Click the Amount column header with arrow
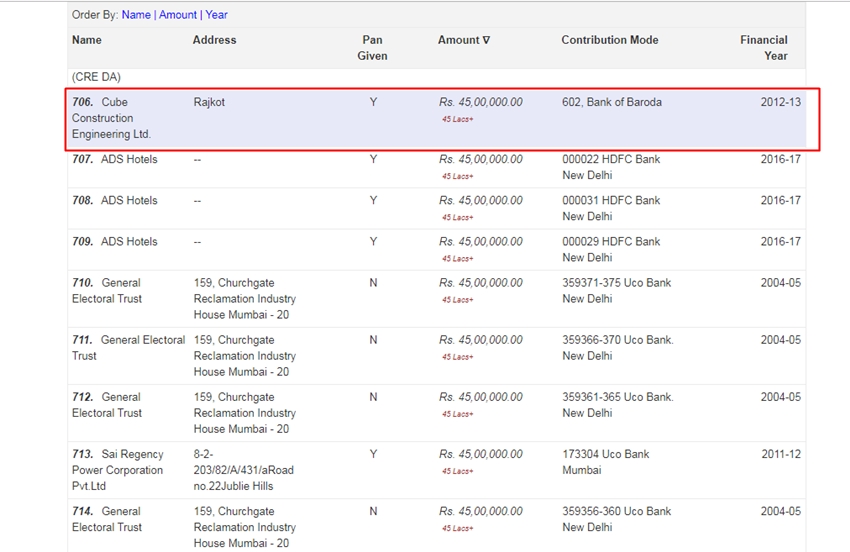 click(464, 40)
